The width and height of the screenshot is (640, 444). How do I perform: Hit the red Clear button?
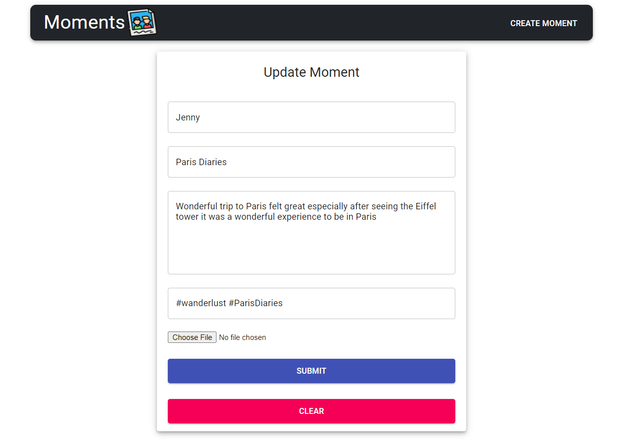point(311,411)
